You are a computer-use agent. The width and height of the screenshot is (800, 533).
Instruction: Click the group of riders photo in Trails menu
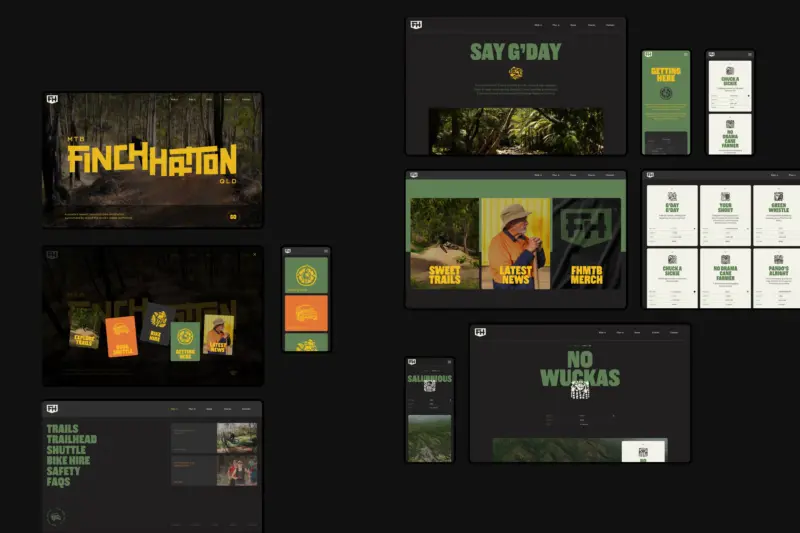(237, 470)
